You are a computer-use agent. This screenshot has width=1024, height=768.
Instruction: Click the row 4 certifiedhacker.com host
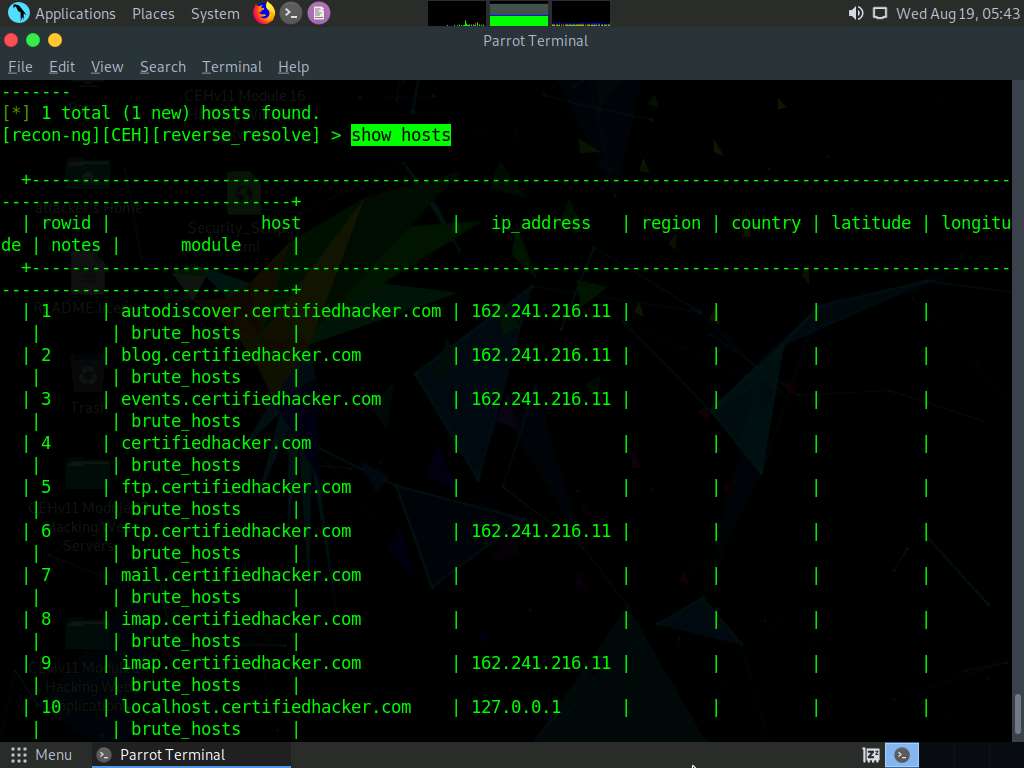point(216,443)
